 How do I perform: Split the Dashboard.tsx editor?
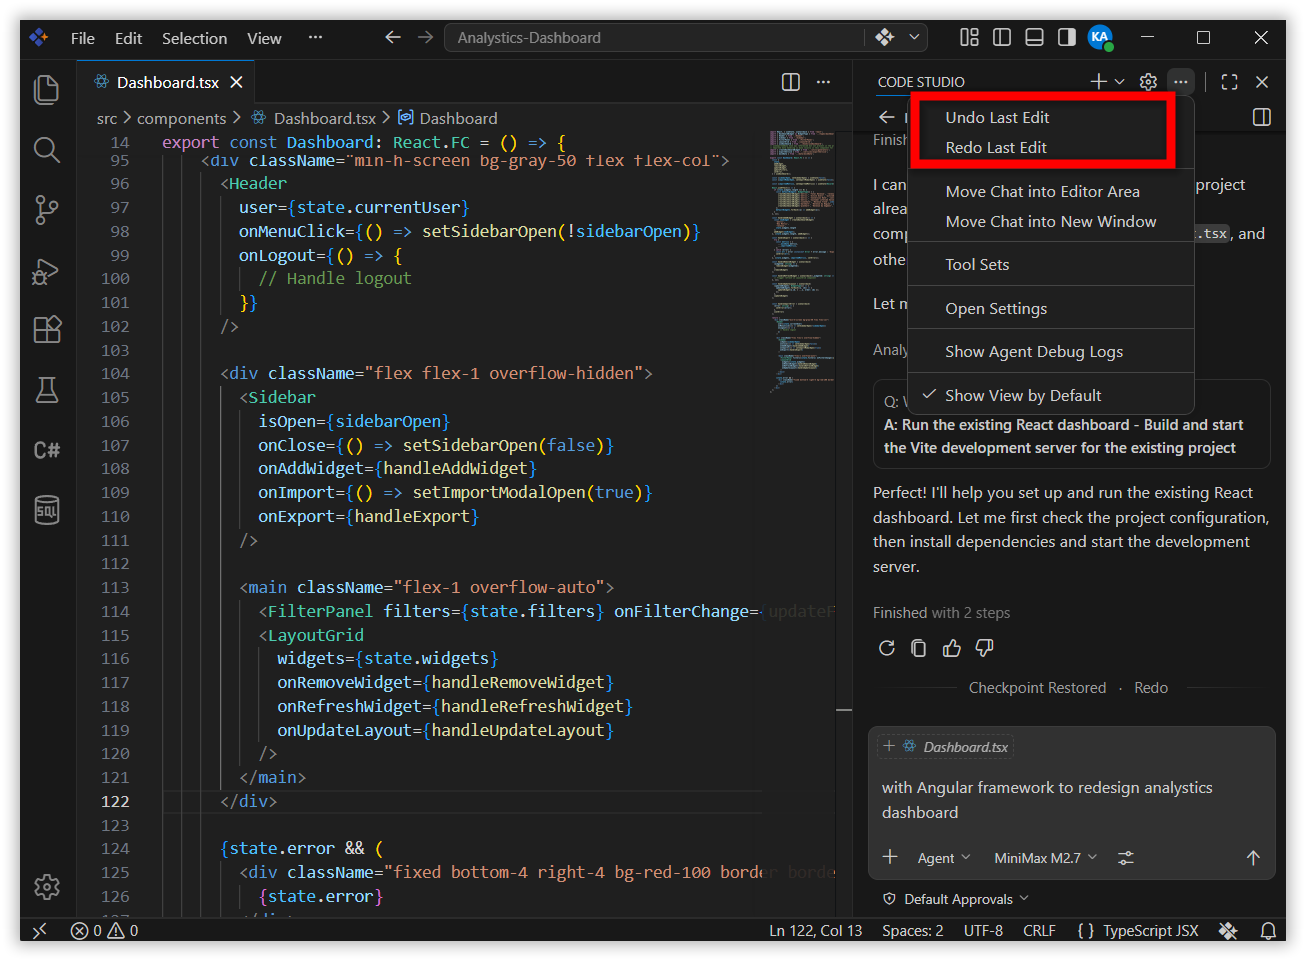coord(791,82)
